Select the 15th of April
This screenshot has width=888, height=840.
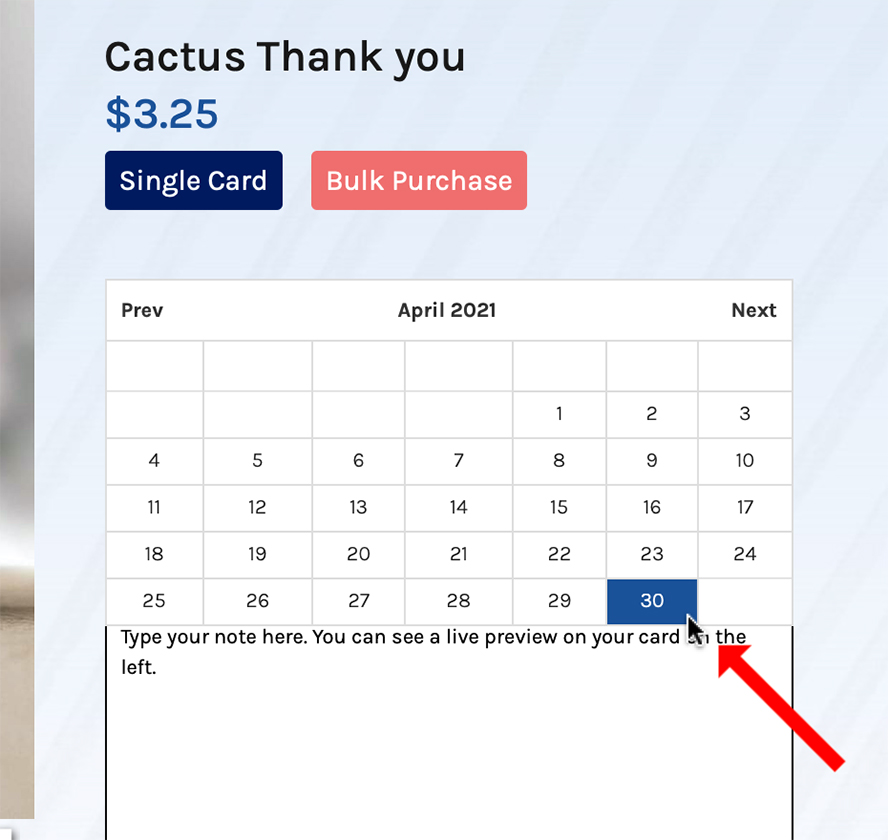coord(559,508)
